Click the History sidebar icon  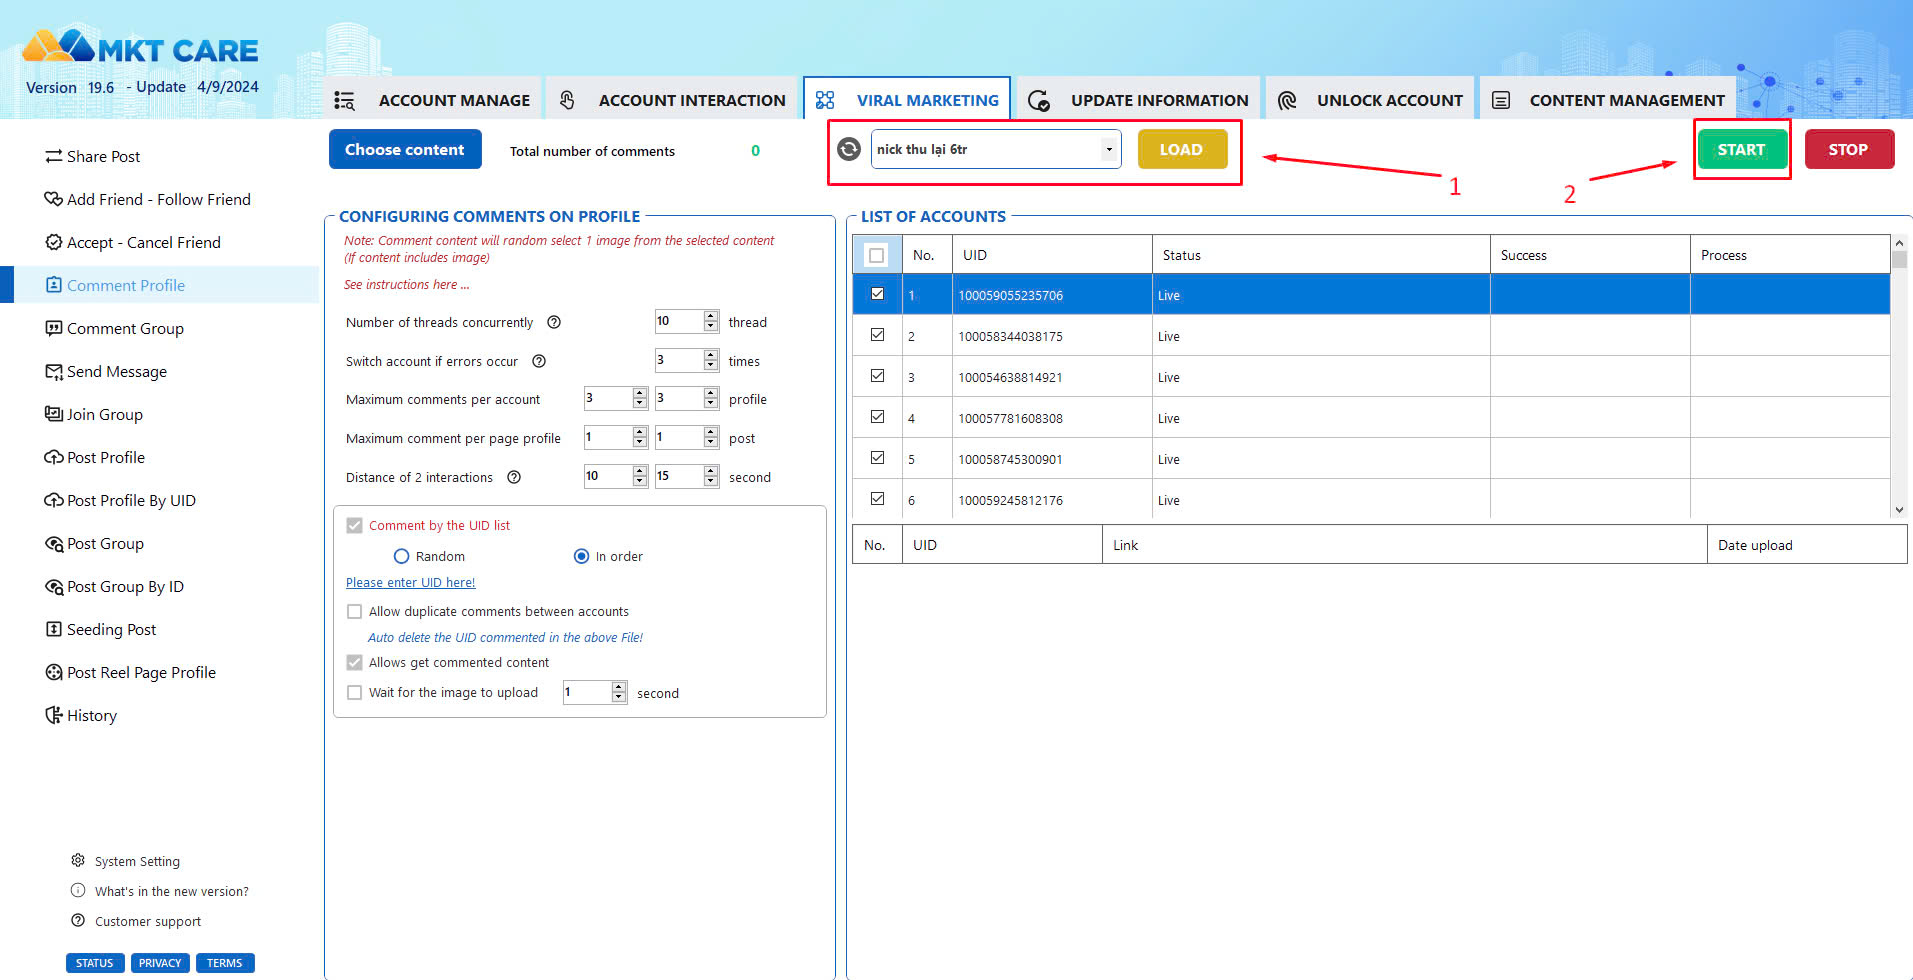tap(54, 715)
